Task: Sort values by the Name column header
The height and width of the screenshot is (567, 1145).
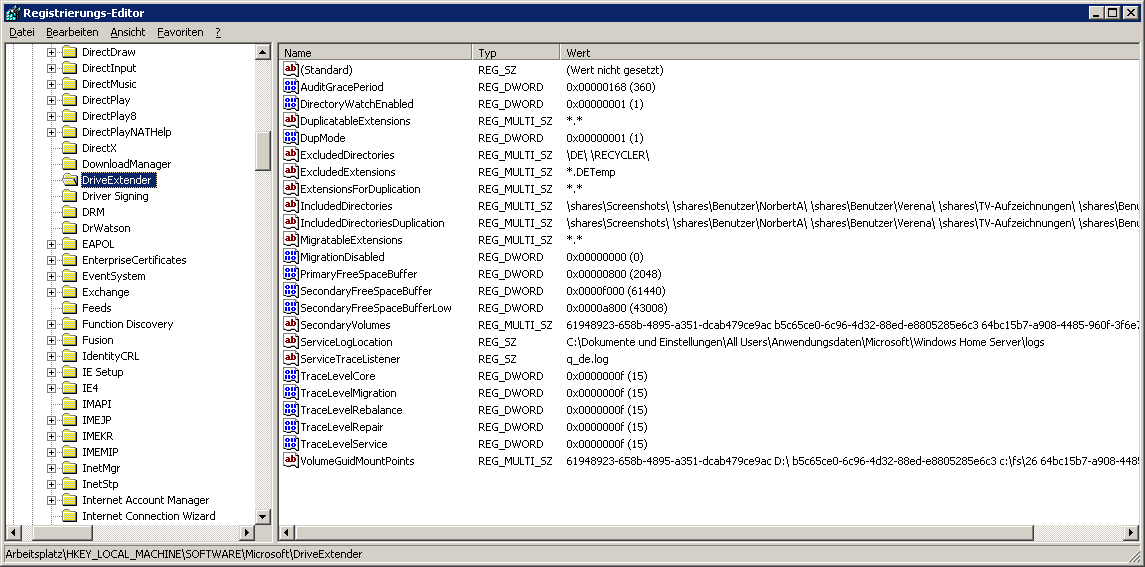Action: [x=375, y=53]
